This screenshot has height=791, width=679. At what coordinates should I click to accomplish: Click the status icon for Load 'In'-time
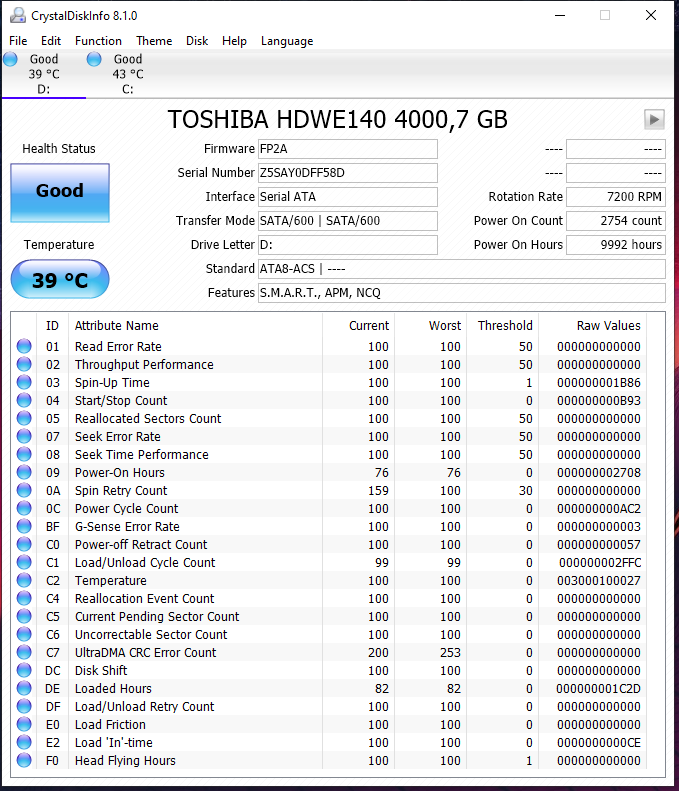coord(24,742)
